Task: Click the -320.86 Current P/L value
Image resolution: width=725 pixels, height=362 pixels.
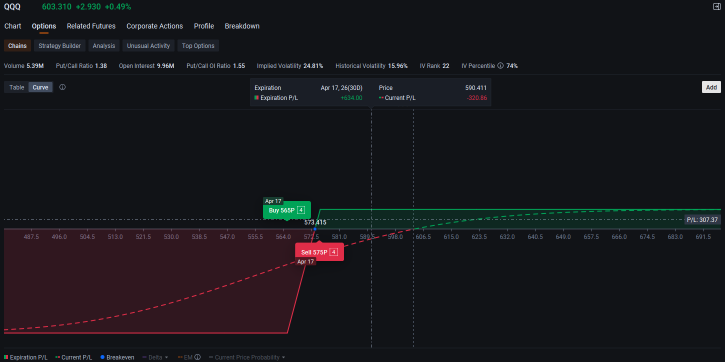Action: (476, 98)
